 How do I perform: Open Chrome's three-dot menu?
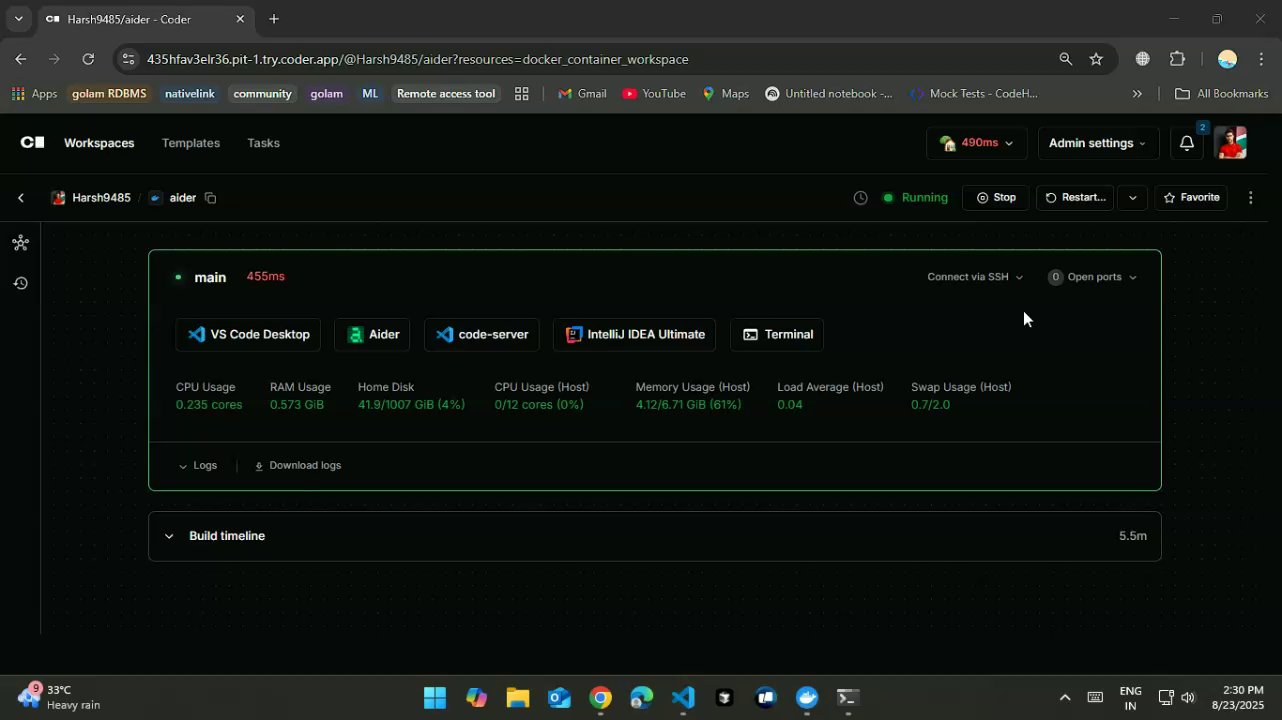pyautogui.click(x=1260, y=59)
